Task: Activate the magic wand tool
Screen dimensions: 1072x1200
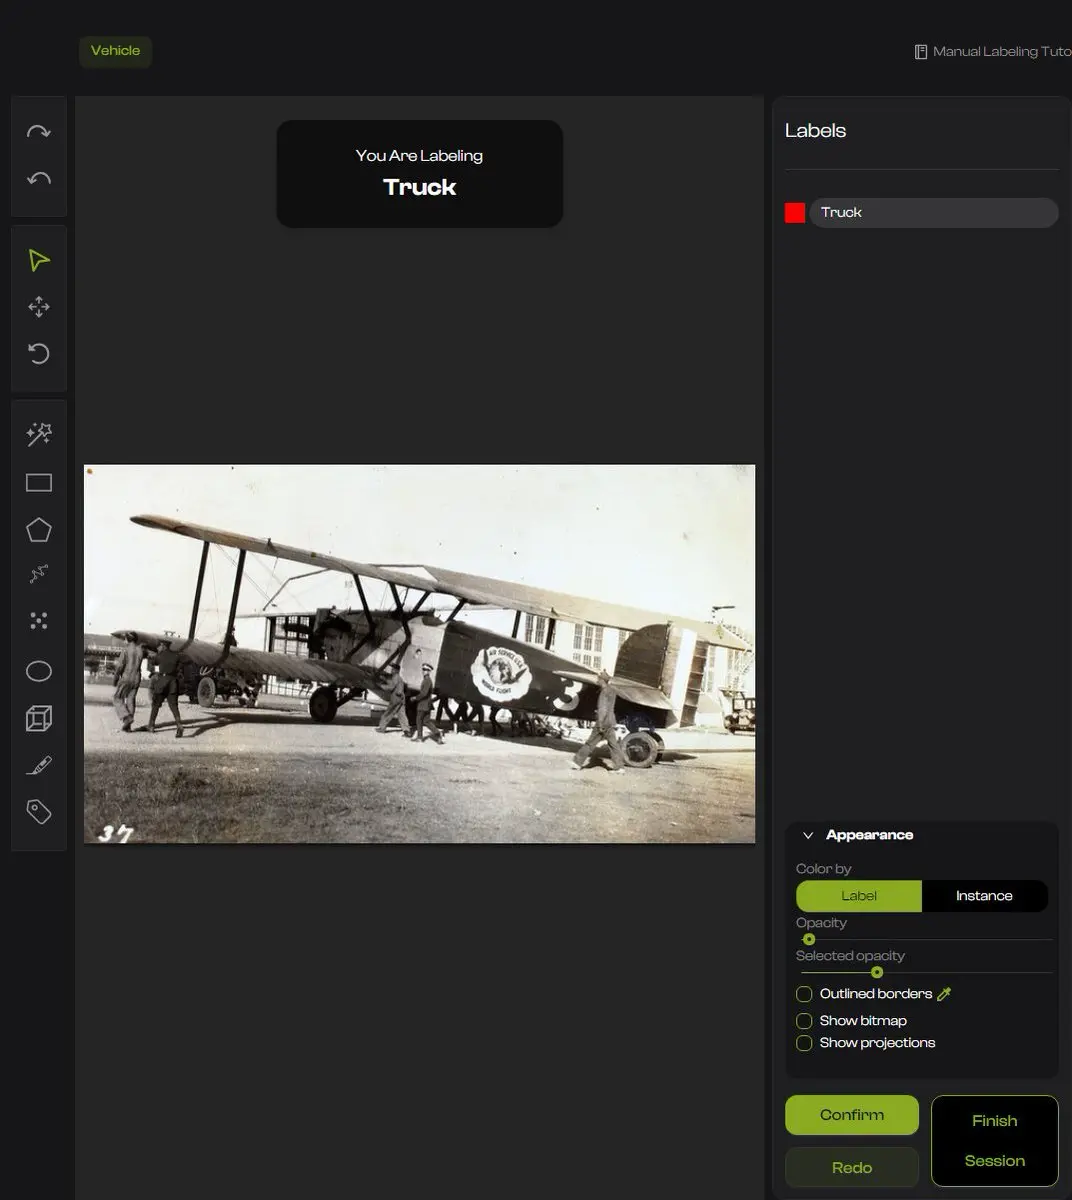Action: (39, 434)
